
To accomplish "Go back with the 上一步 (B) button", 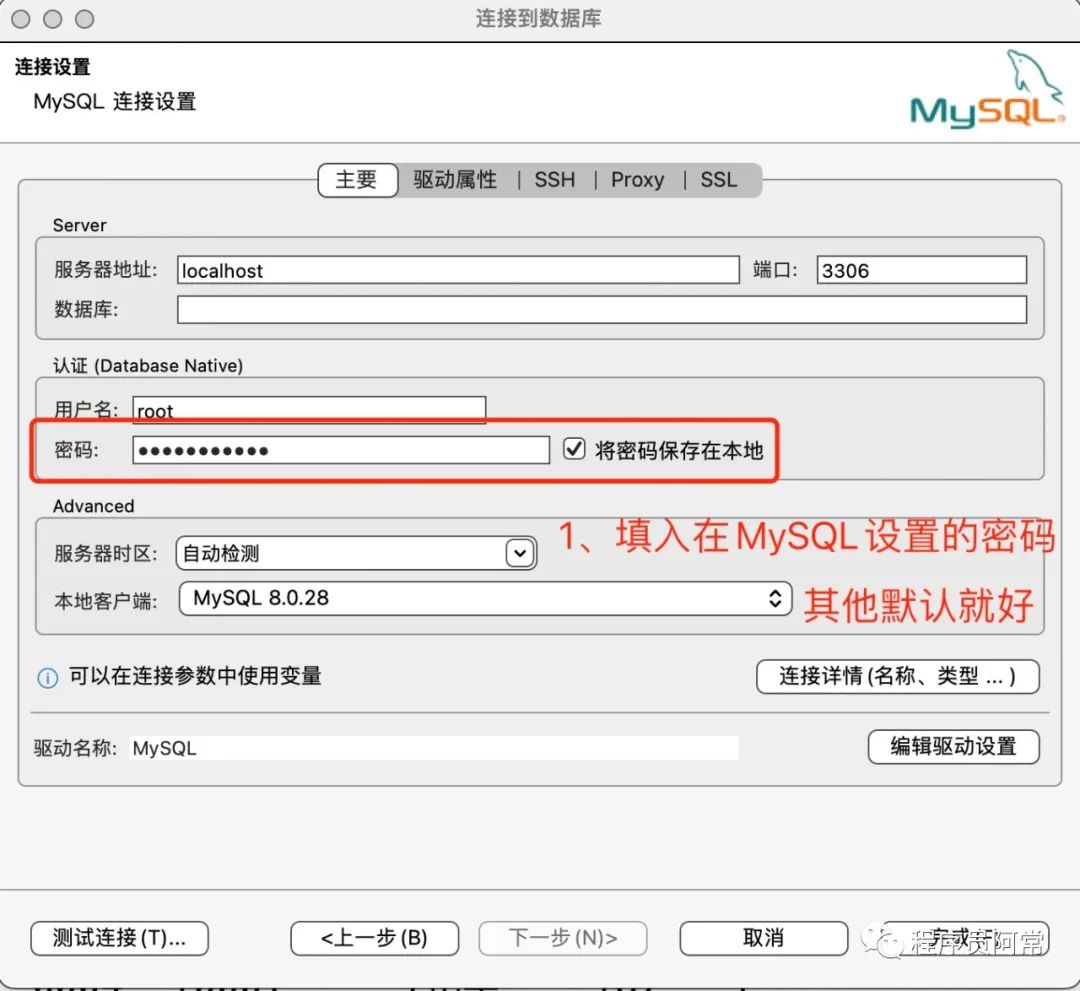I will tap(374, 938).
